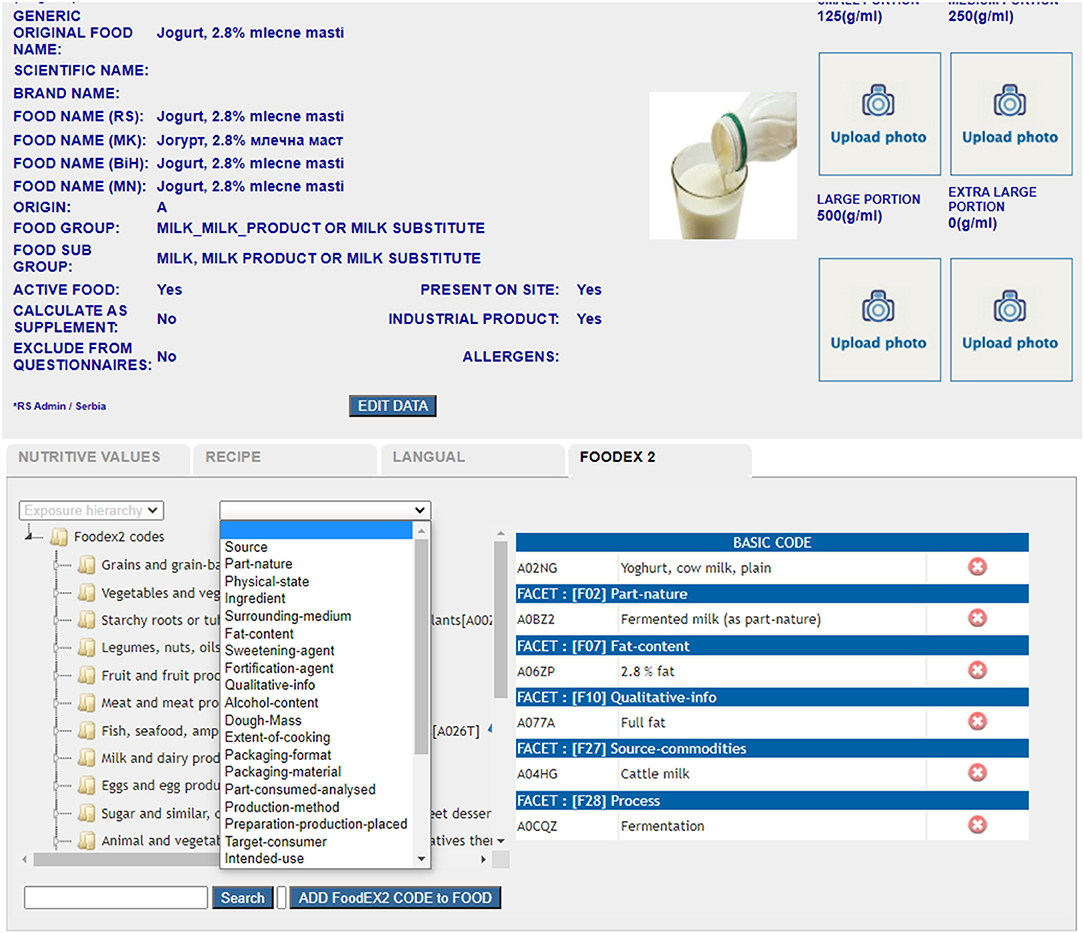Screen dimensions: 1084x933
Task: Delete the Yoghurt, cow milk, plain basic code
Action: point(977,567)
